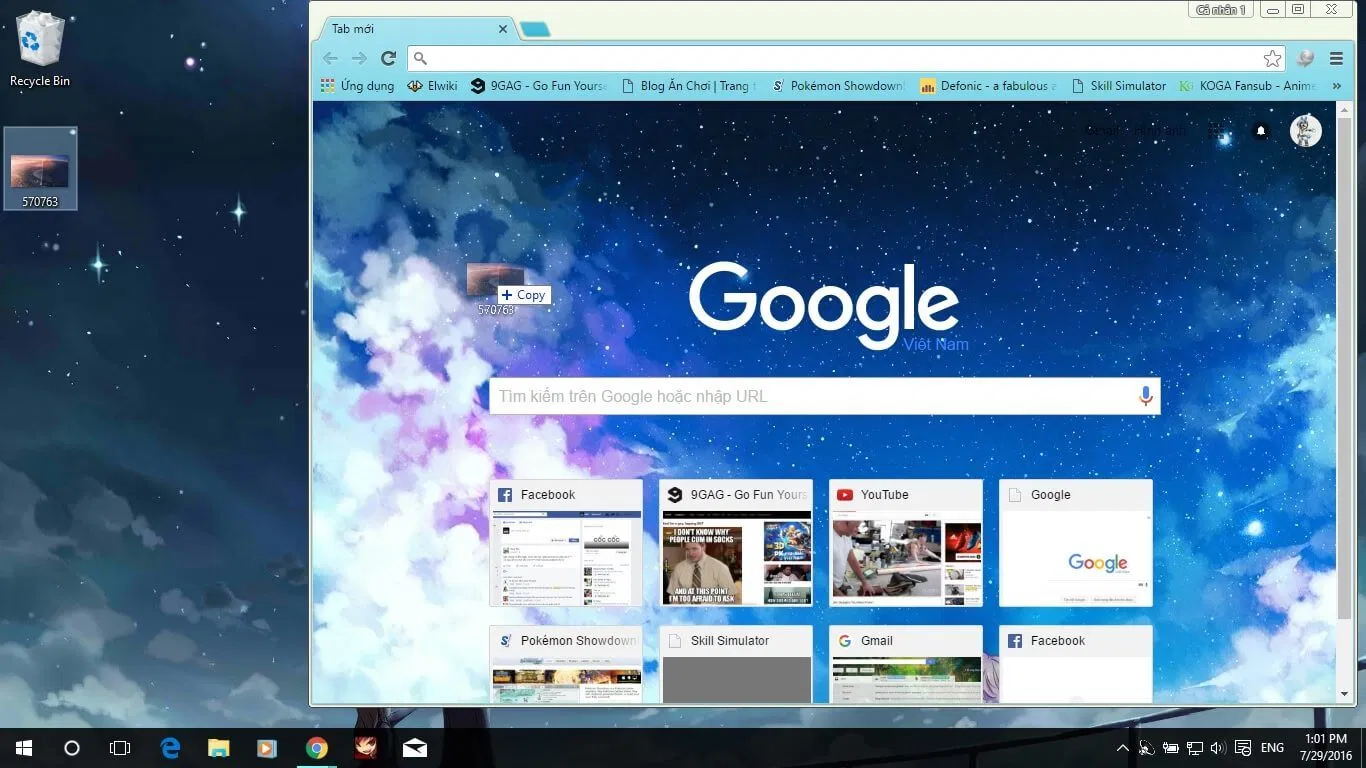Open the YouTube most-visited thumbnail

(905, 543)
